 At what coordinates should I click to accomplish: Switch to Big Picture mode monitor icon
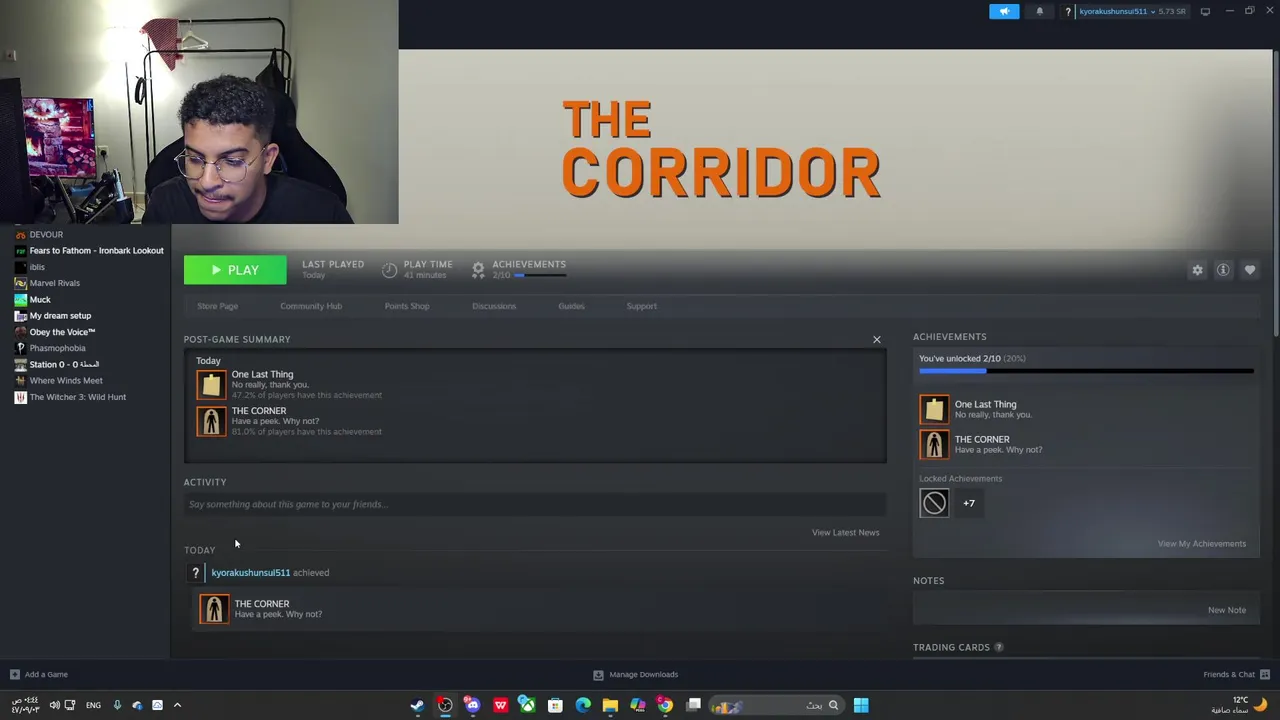pos(1205,11)
